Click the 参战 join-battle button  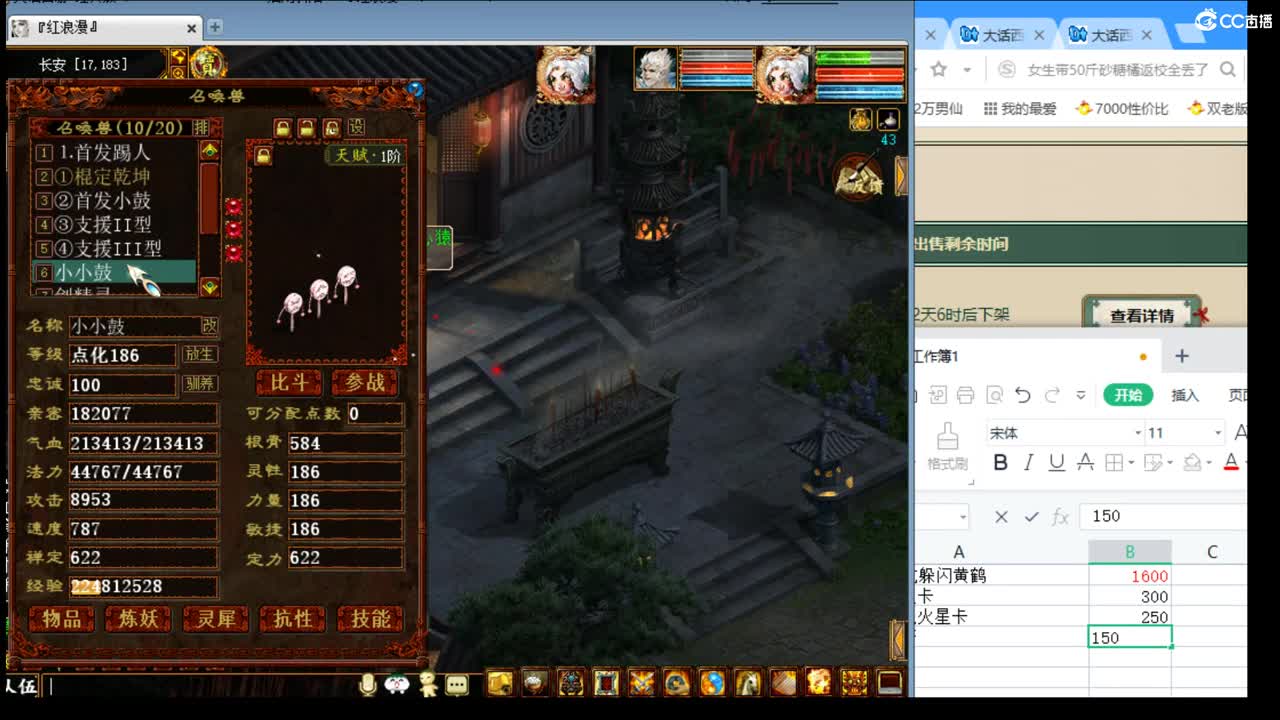365,382
